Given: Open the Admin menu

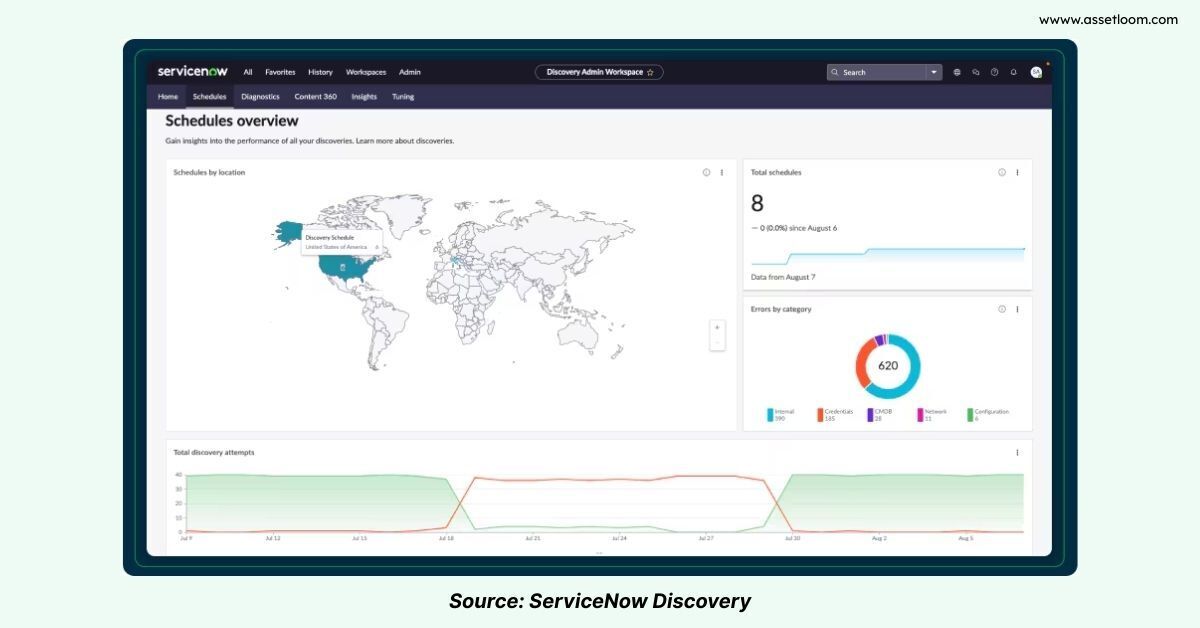Looking at the screenshot, I should (x=410, y=72).
